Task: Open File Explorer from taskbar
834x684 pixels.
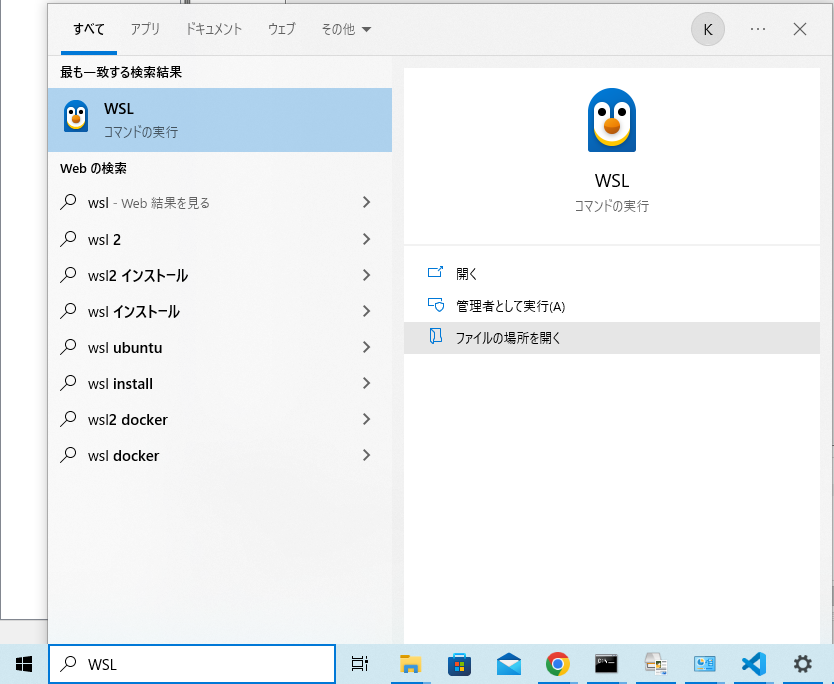Action: (410, 664)
